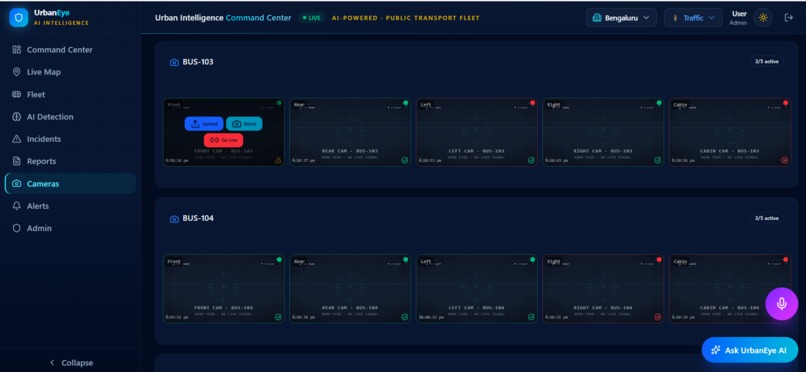Open the BUS-103 cabin camera feed
The image size is (806, 372).
[729, 132]
